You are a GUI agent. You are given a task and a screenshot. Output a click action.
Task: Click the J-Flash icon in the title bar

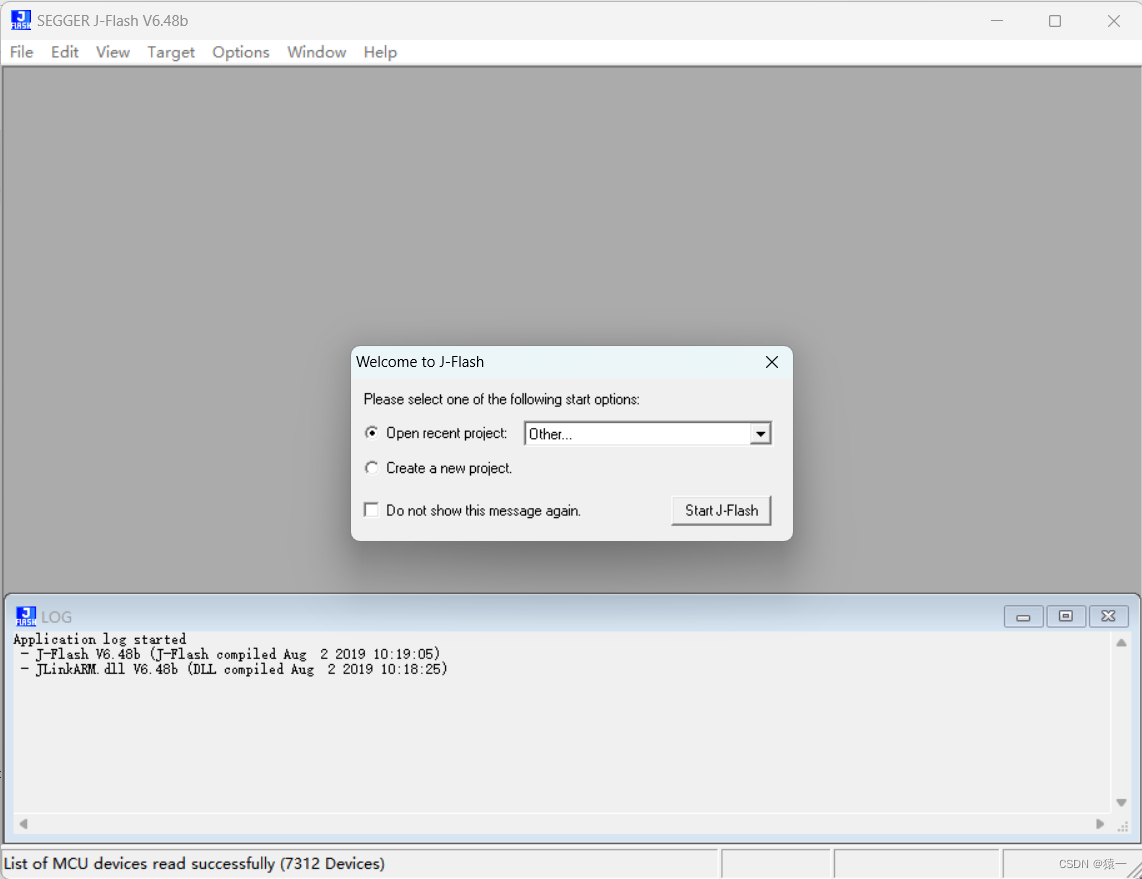[20, 20]
